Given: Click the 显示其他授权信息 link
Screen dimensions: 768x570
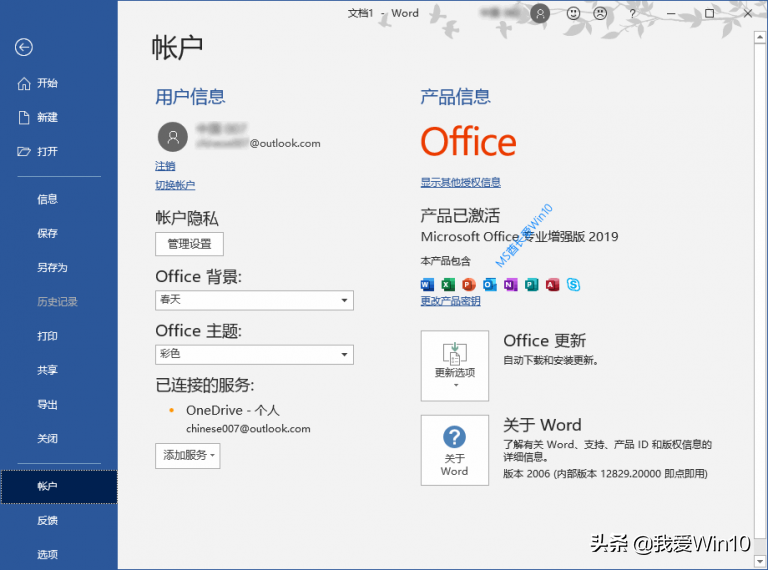Looking at the screenshot, I should (x=460, y=183).
